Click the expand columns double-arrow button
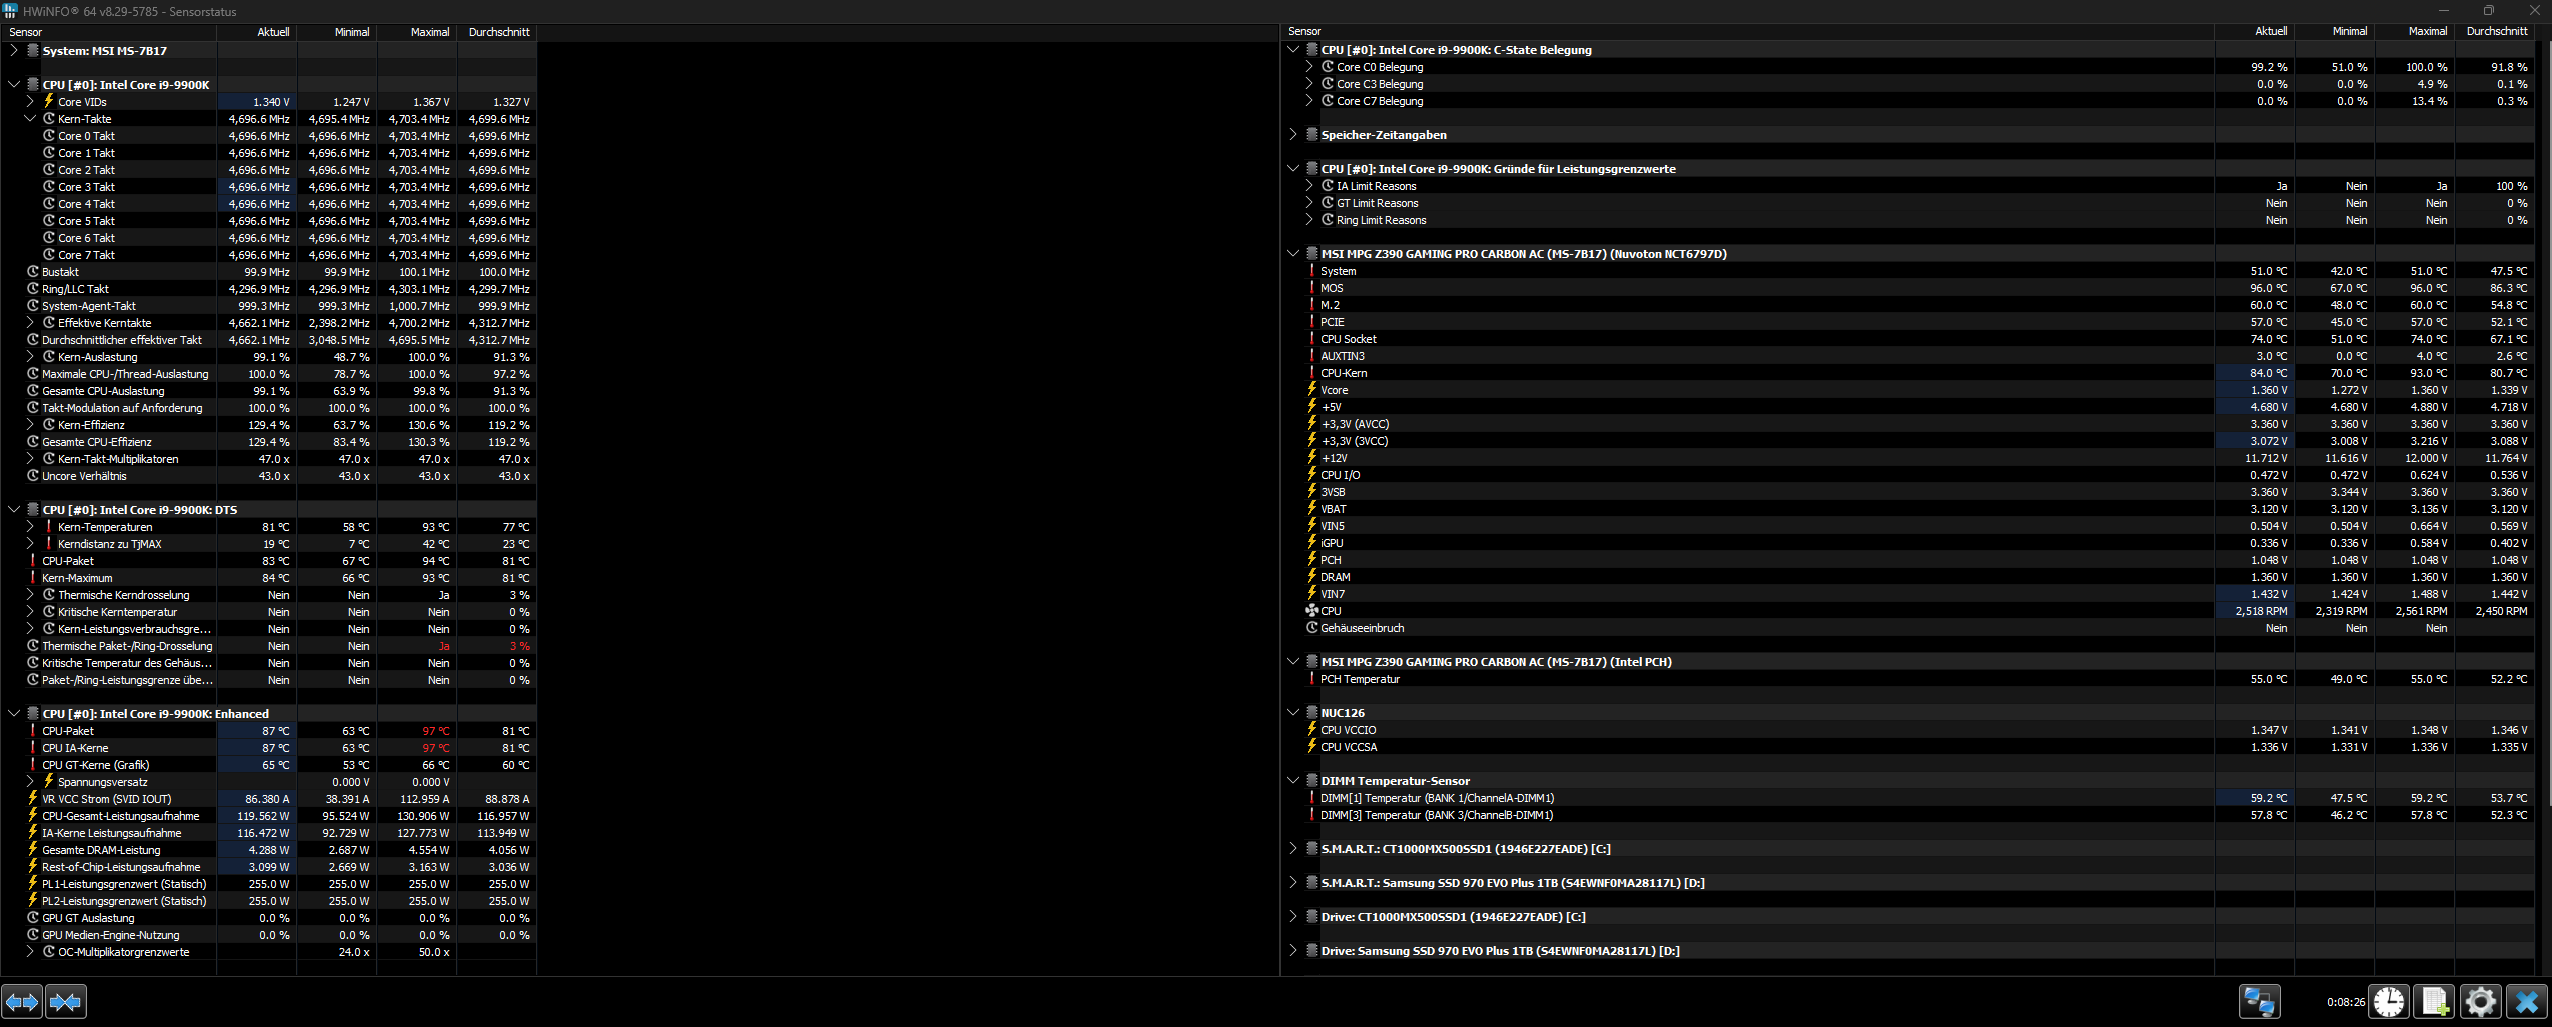The height and width of the screenshot is (1027, 2552). (x=22, y=1001)
